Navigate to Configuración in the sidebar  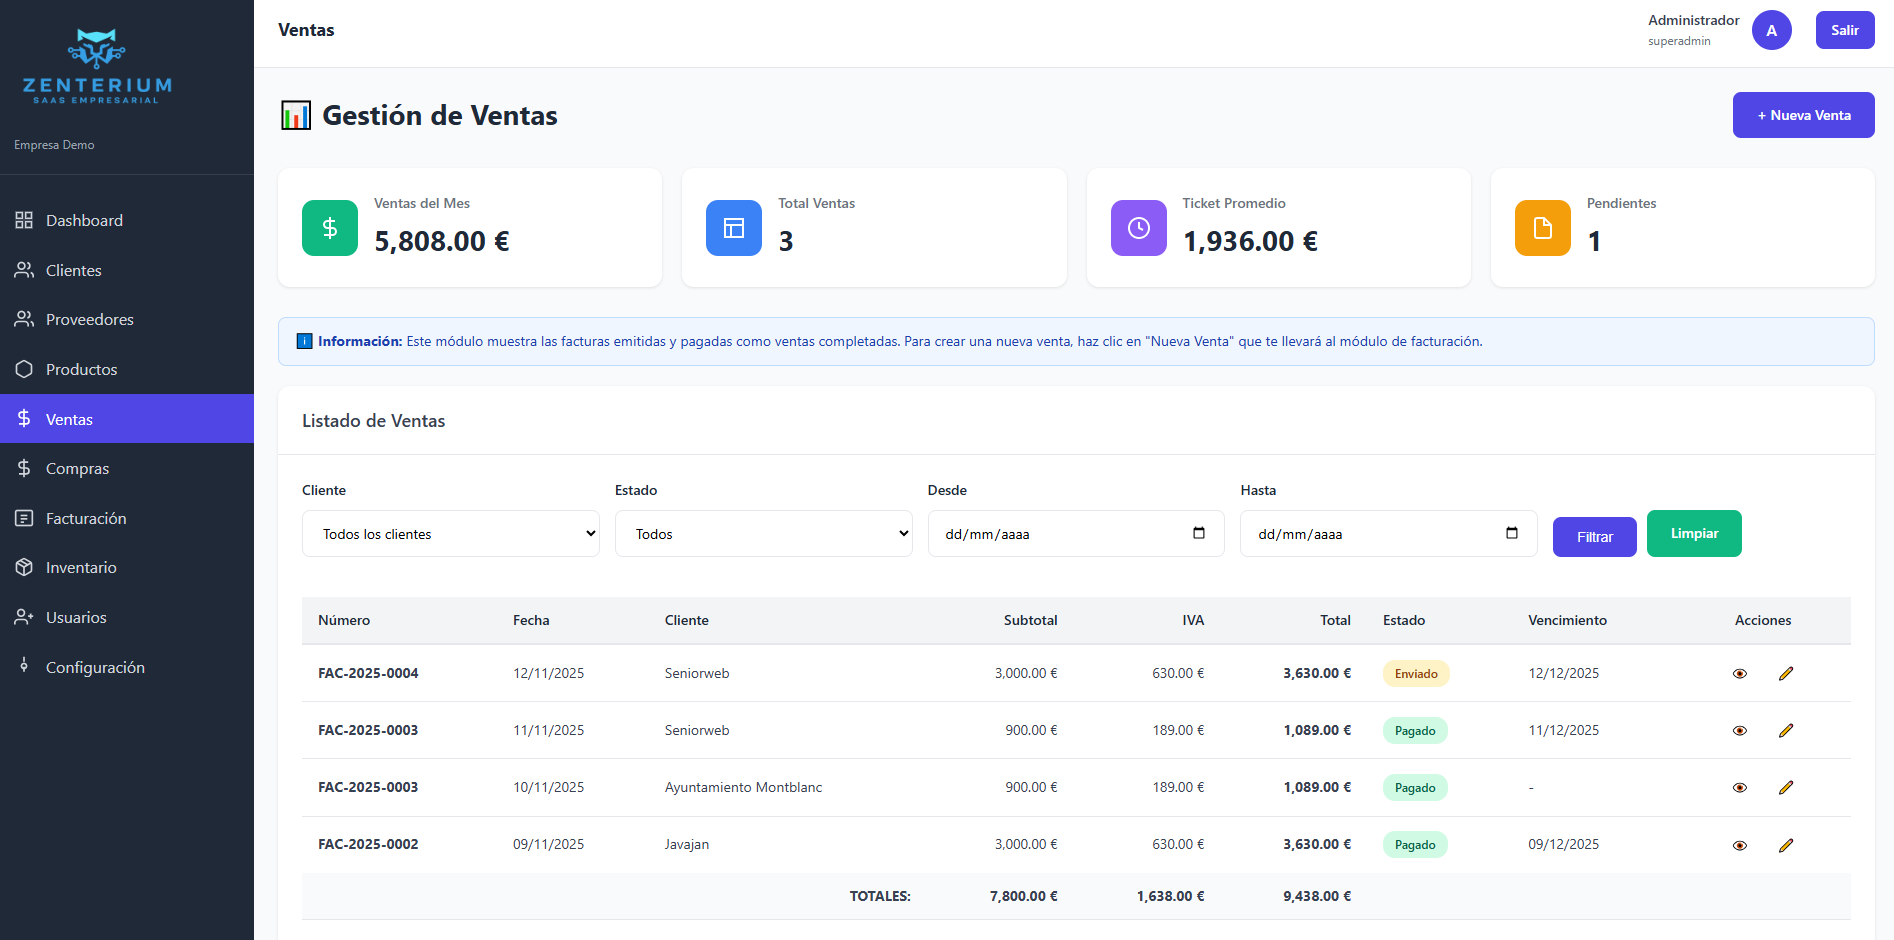[95, 667]
